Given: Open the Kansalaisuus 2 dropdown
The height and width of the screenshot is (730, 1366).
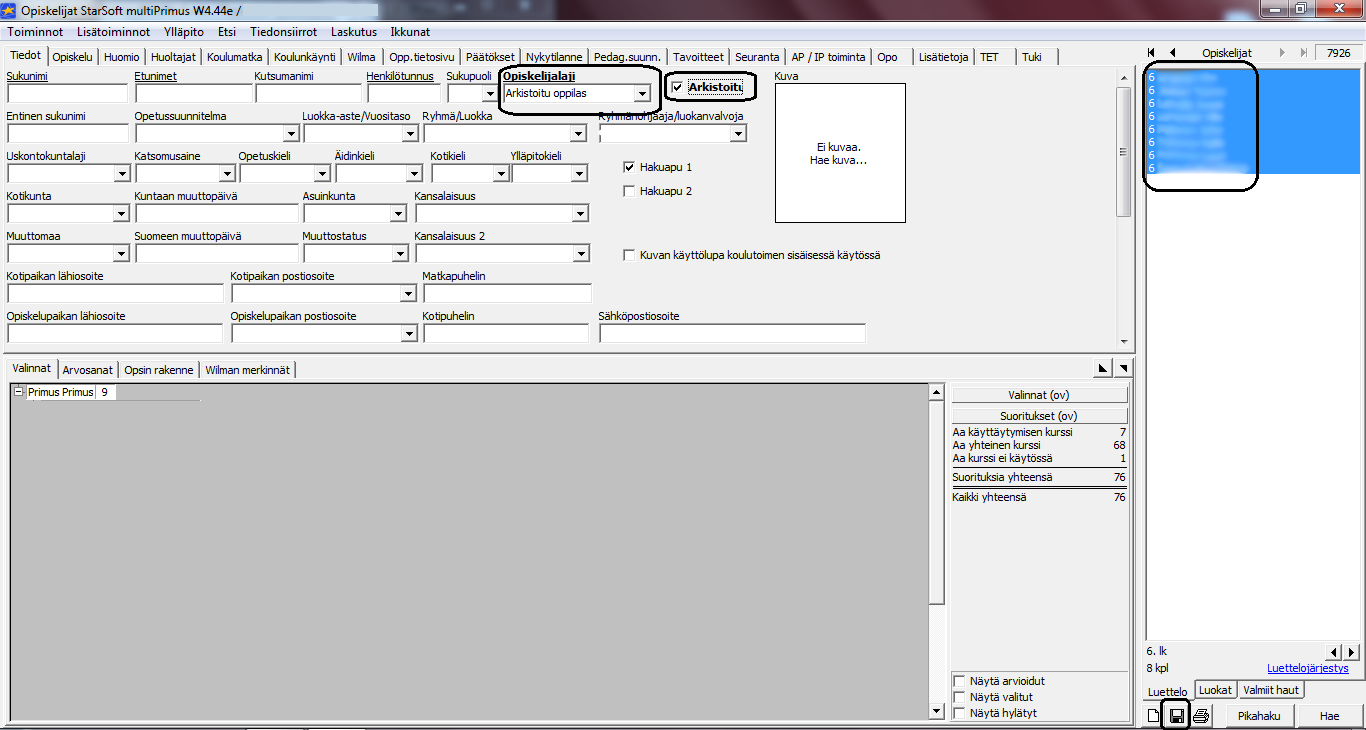Looking at the screenshot, I should [x=580, y=254].
